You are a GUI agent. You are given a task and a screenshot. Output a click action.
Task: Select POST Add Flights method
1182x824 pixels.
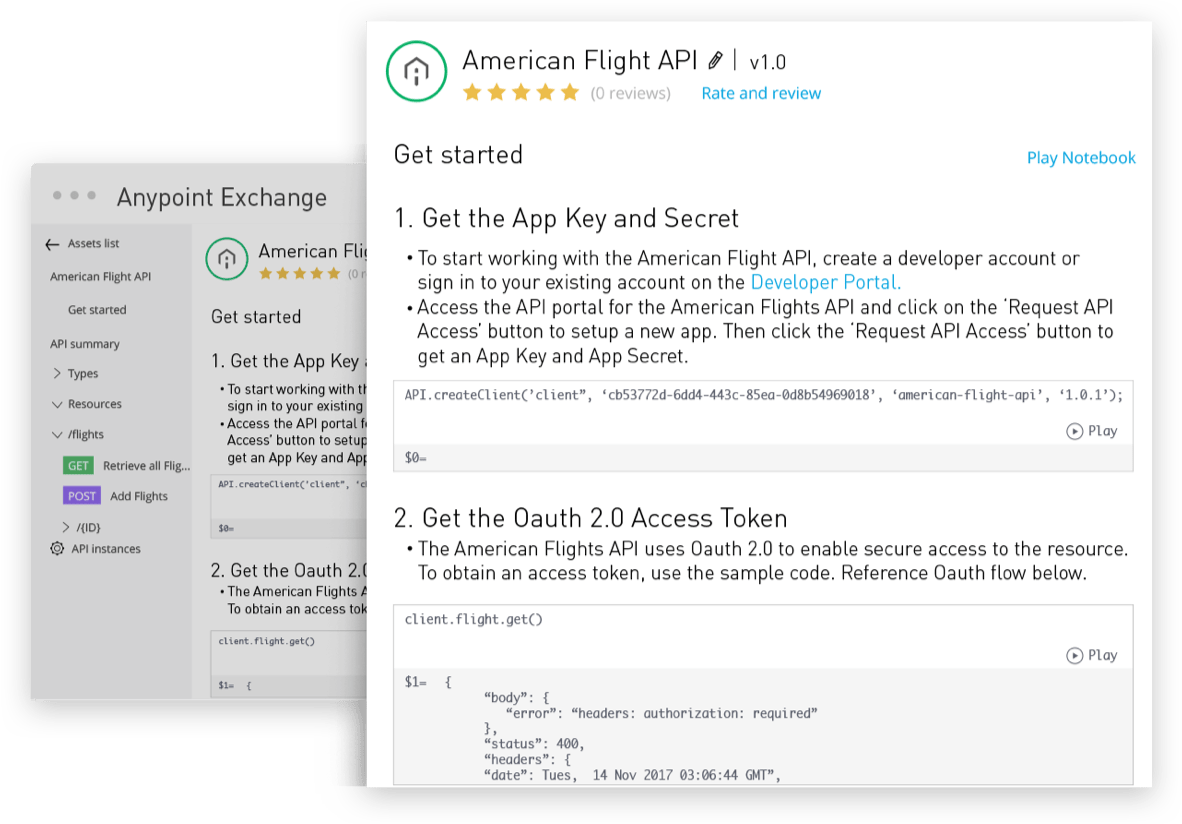[x=115, y=495]
